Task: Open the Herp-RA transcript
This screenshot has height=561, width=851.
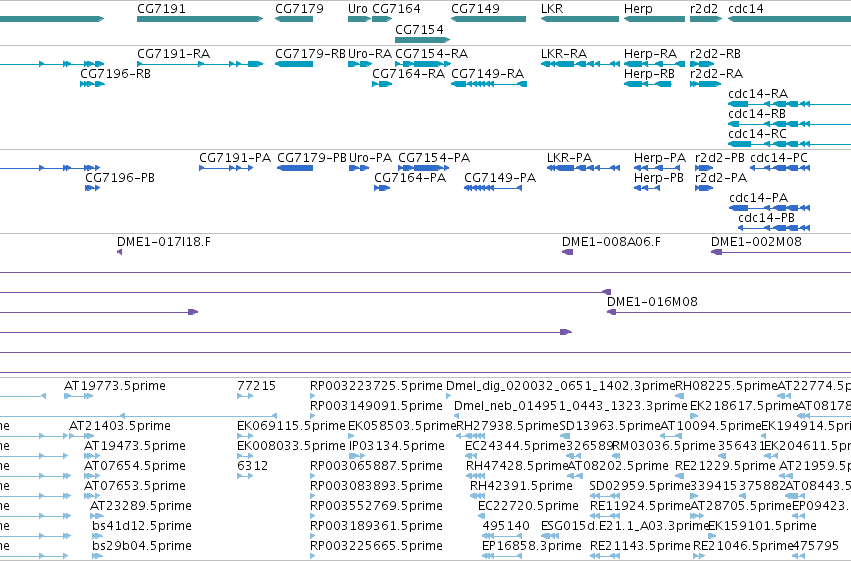Action: coord(655,64)
